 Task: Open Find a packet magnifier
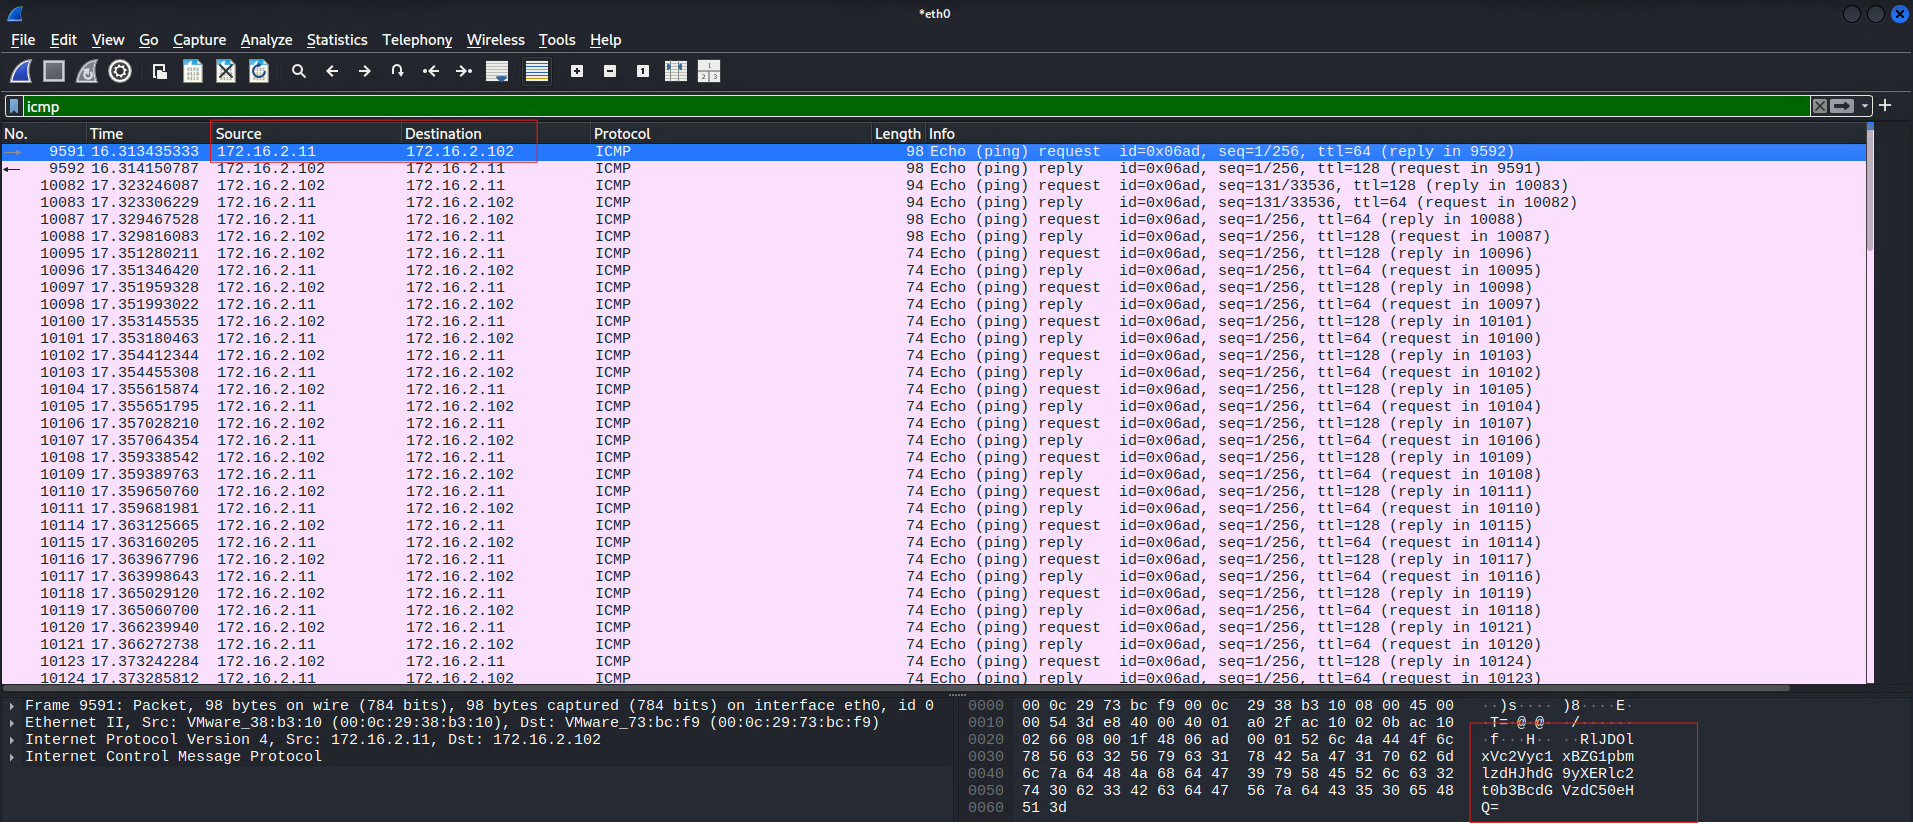coord(299,71)
